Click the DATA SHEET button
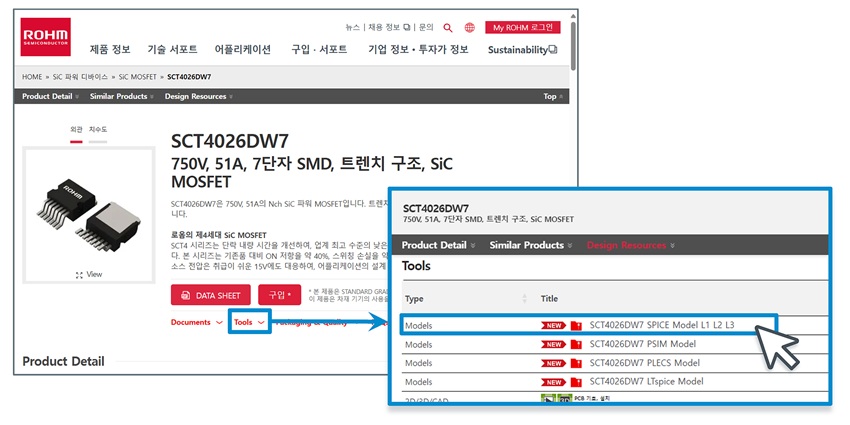 point(210,295)
